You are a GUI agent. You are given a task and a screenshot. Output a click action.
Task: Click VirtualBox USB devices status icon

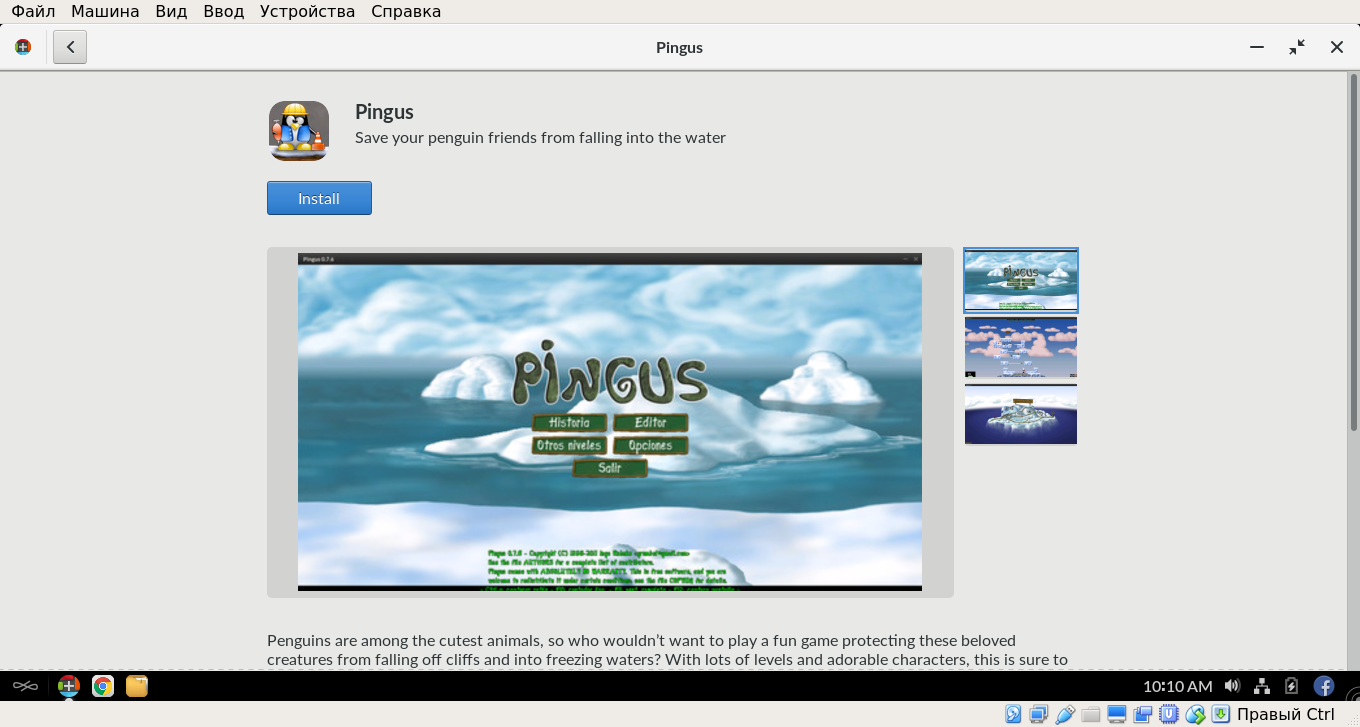pyautogui.click(x=1065, y=714)
